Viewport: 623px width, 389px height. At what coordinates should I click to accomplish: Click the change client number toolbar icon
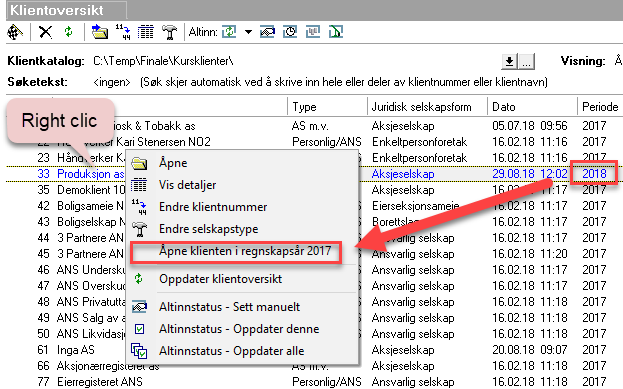[123, 32]
